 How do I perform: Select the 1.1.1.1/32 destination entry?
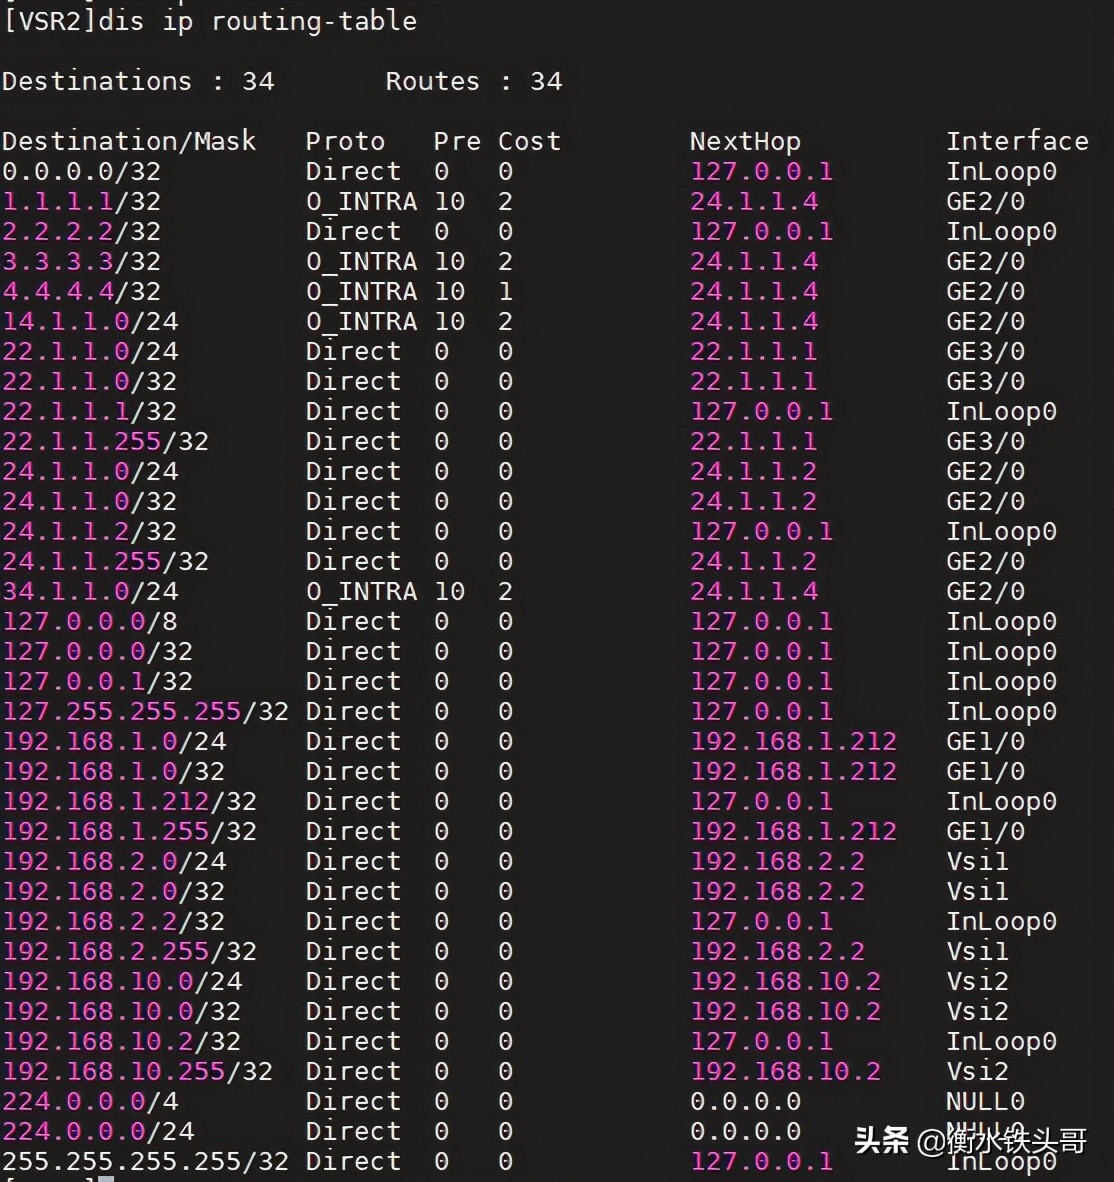[81, 201]
